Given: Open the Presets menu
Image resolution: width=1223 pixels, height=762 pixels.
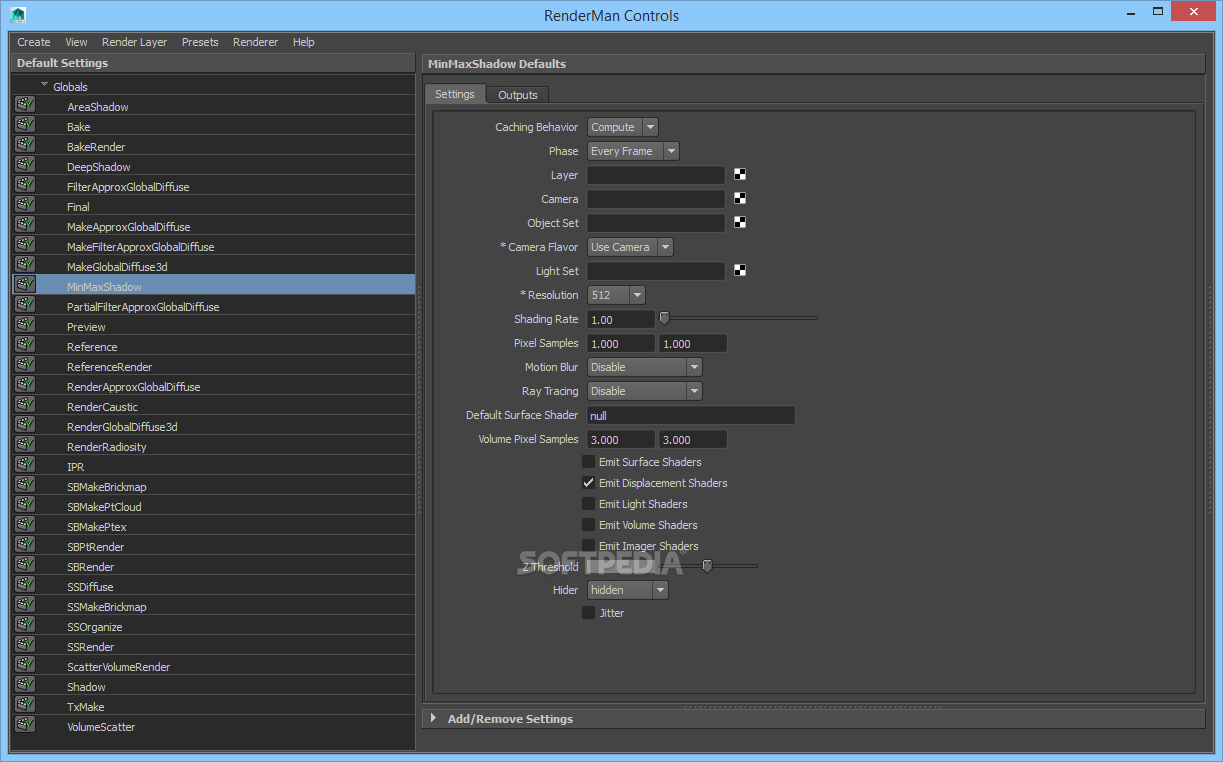Looking at the screenshot, I should (x=200, y=42).
